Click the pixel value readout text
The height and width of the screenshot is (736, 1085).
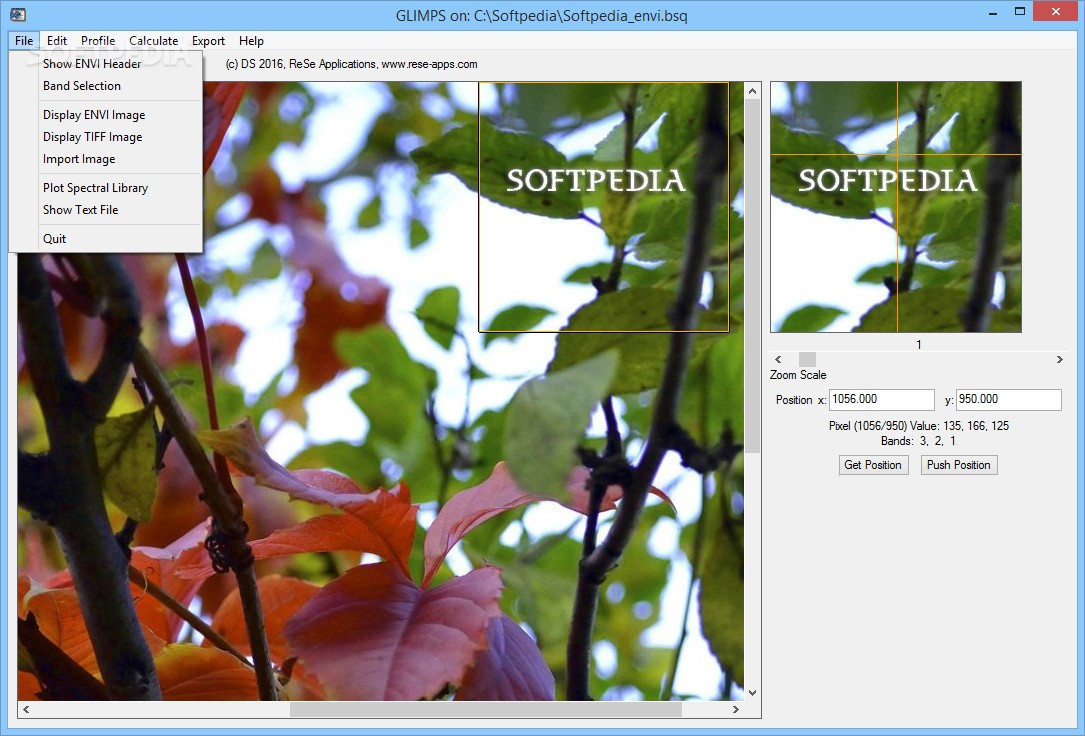tap(919, 425)
